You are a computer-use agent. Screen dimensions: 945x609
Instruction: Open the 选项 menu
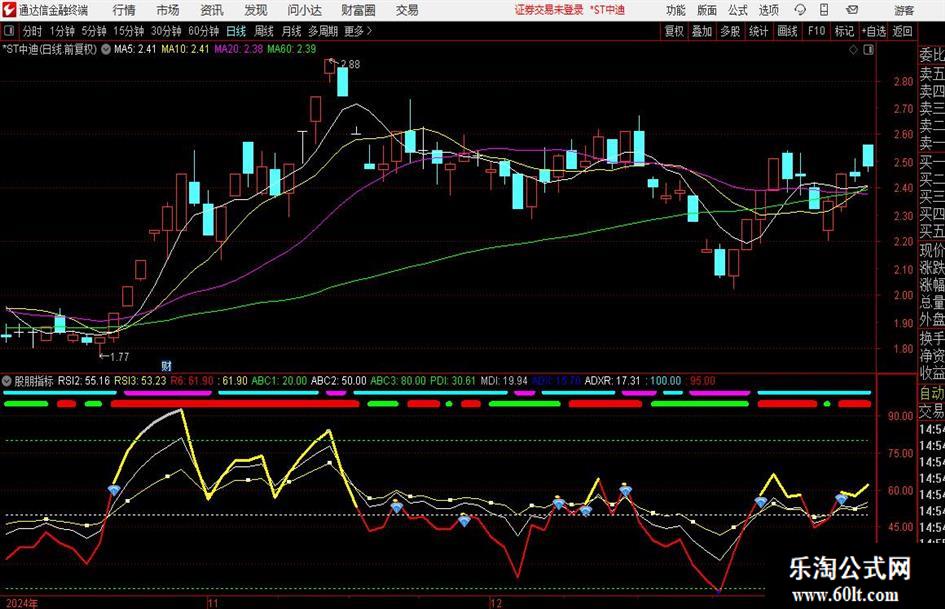[x=768, y=10]
